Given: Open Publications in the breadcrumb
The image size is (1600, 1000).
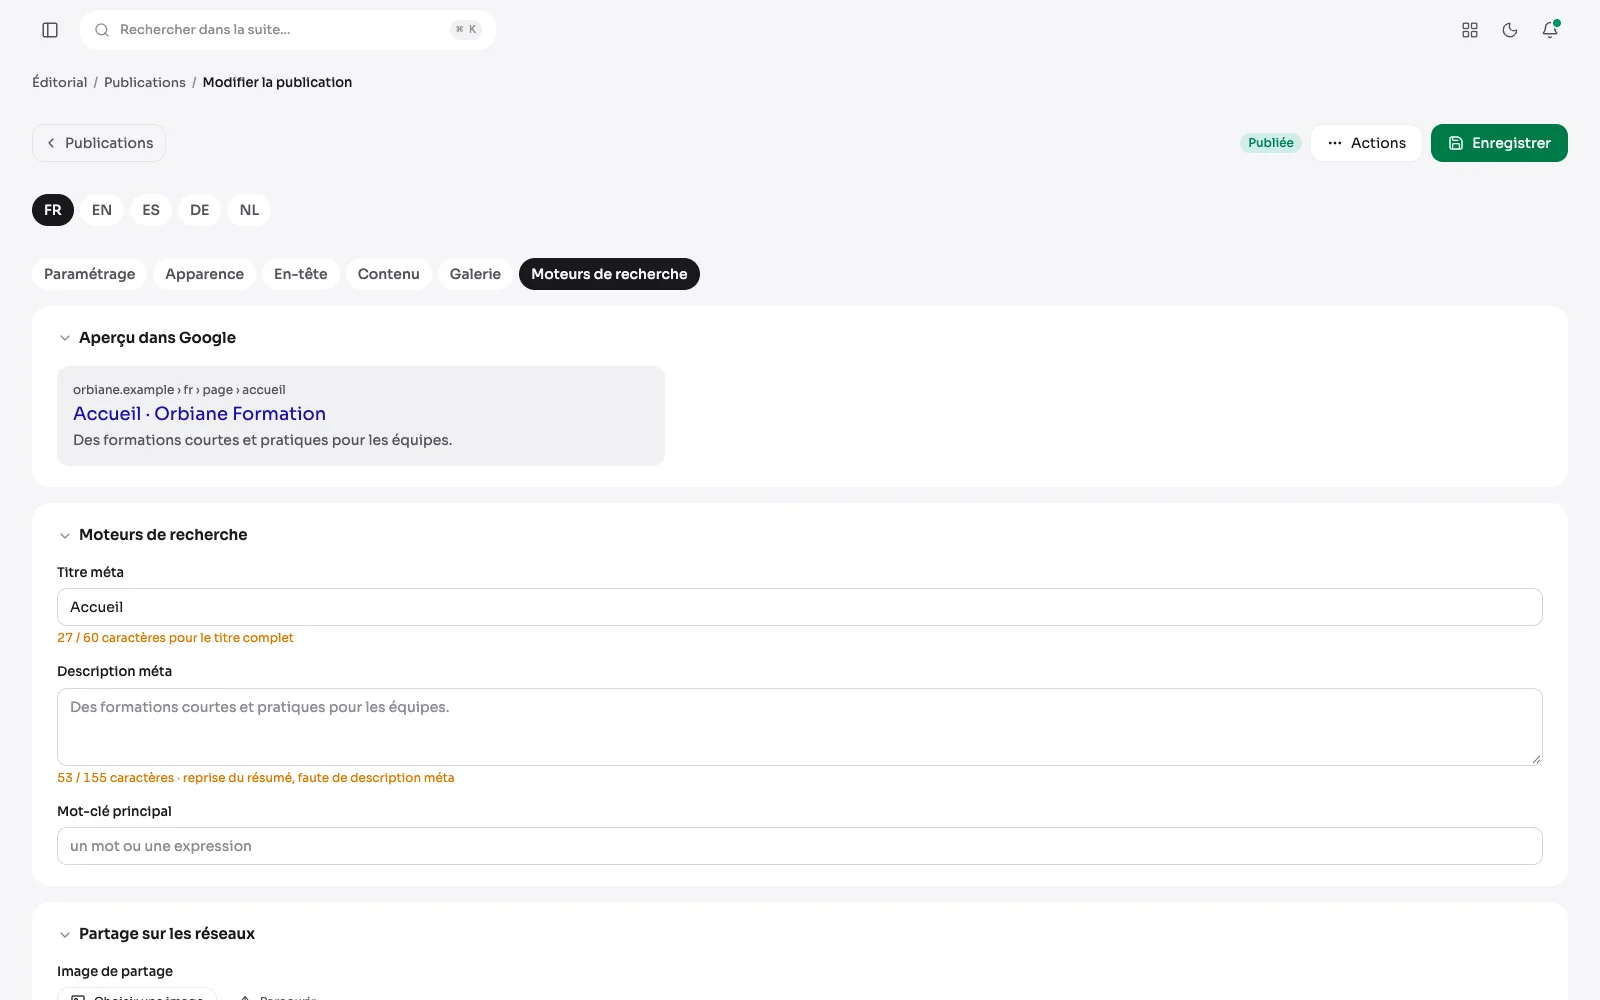Looking at the screenshot, I should tap(145, 82).
